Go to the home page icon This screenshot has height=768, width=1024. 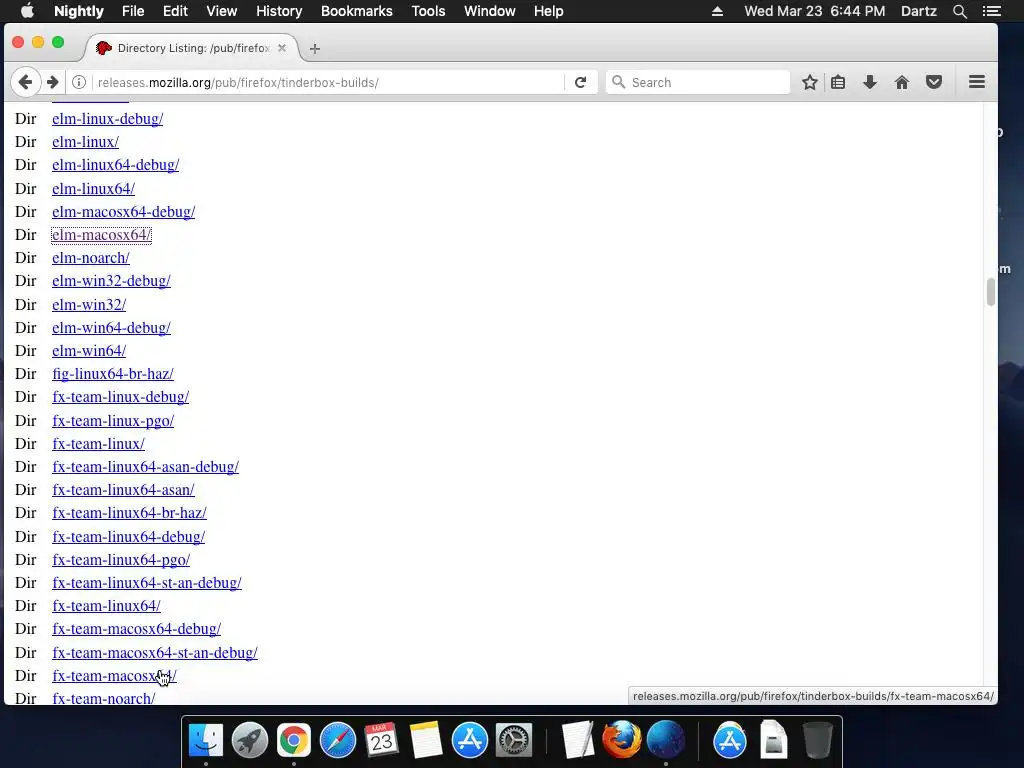(902, 82)
